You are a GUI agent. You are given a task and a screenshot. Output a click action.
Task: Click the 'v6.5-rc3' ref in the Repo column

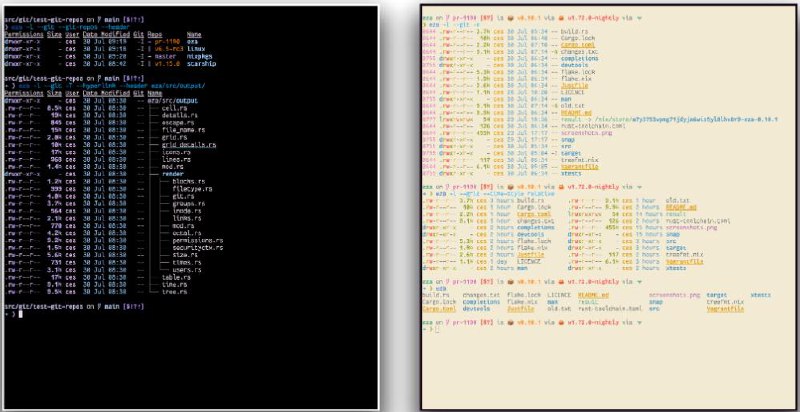point(168,49)
